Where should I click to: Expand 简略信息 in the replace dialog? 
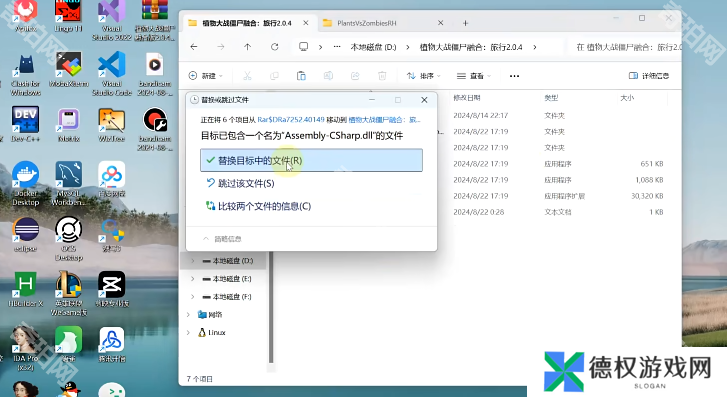223,239
